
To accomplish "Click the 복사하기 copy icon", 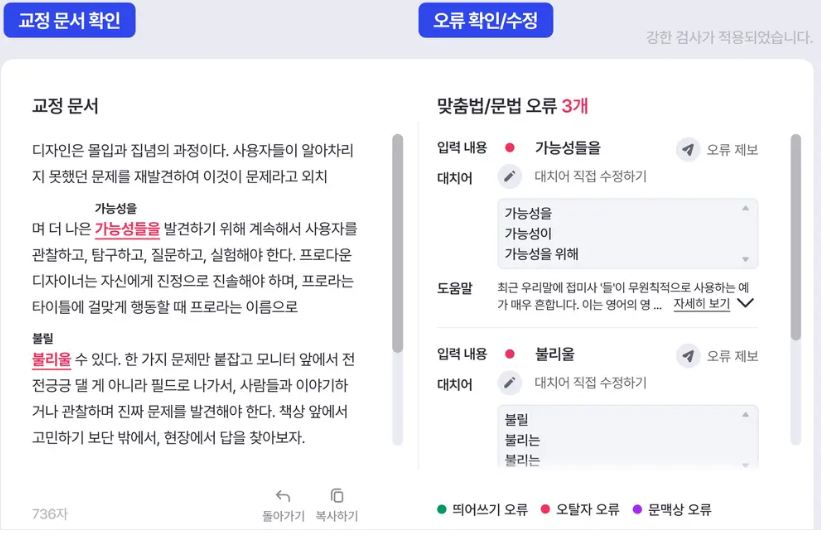I will (337, 496).
